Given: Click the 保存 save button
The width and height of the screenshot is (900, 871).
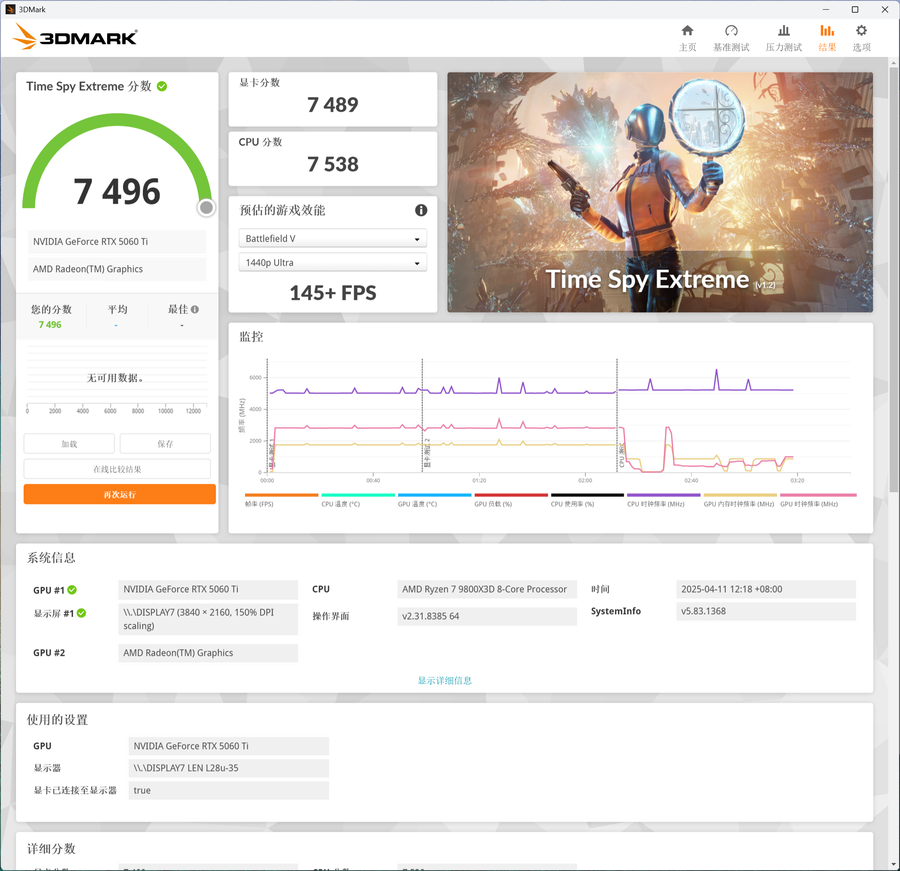Looking at the screenshot, I should [x=165, y=444].
